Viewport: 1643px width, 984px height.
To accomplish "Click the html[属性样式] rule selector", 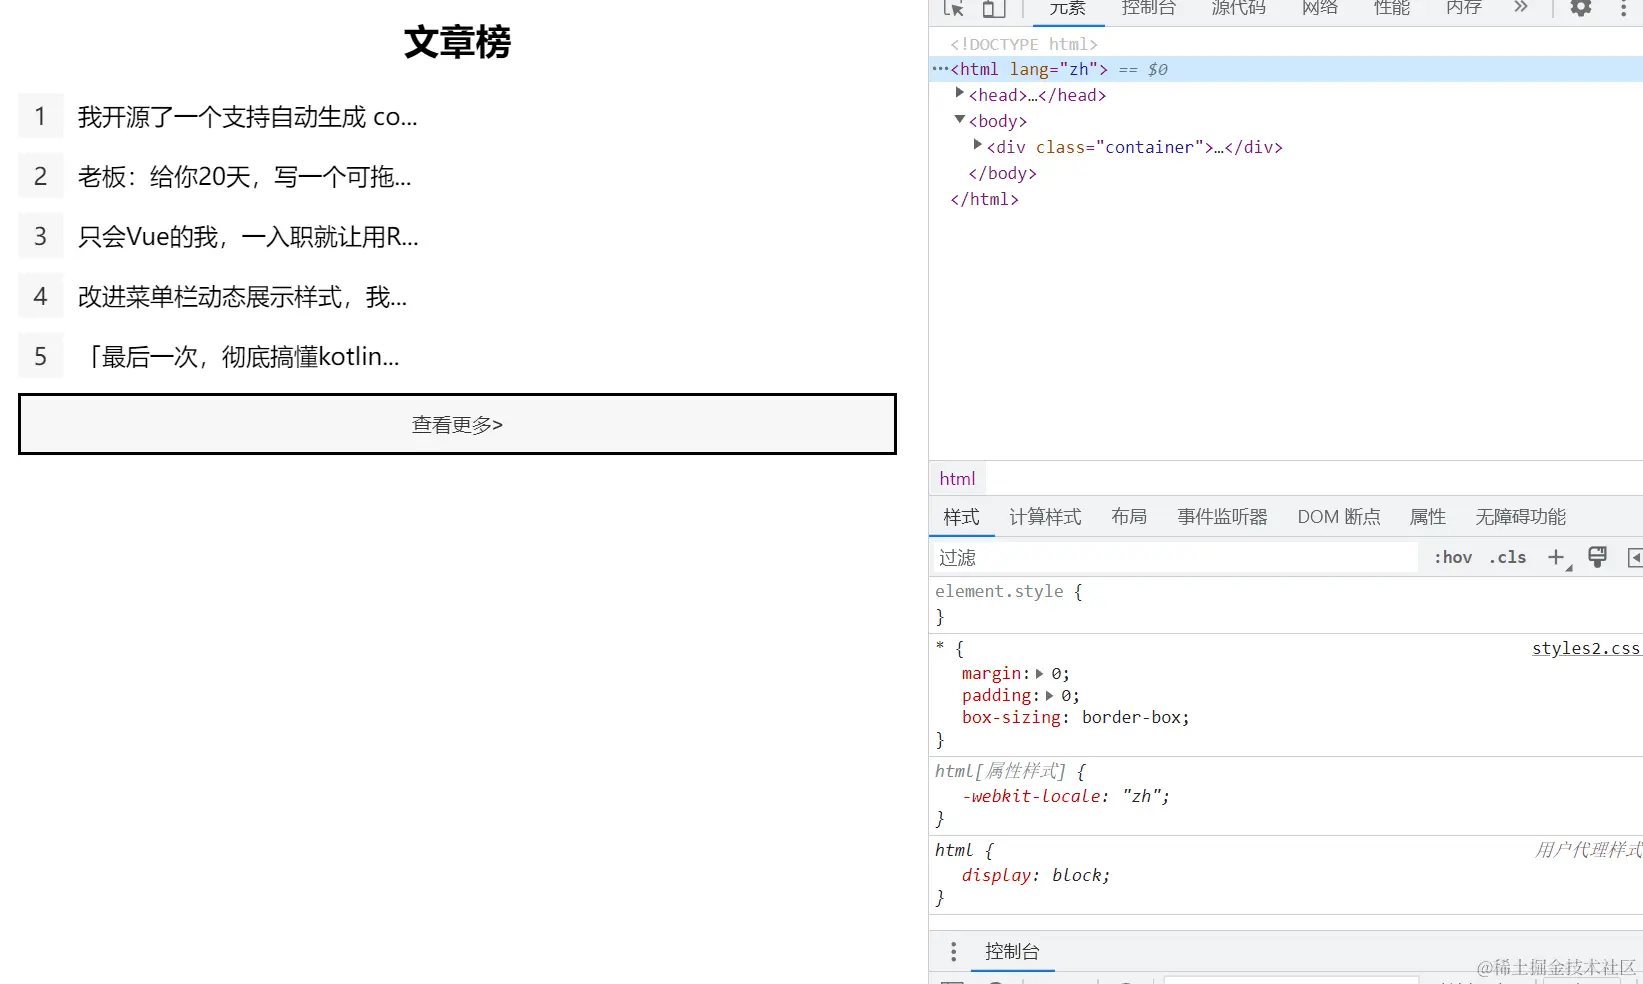I will pos(1001,771).
